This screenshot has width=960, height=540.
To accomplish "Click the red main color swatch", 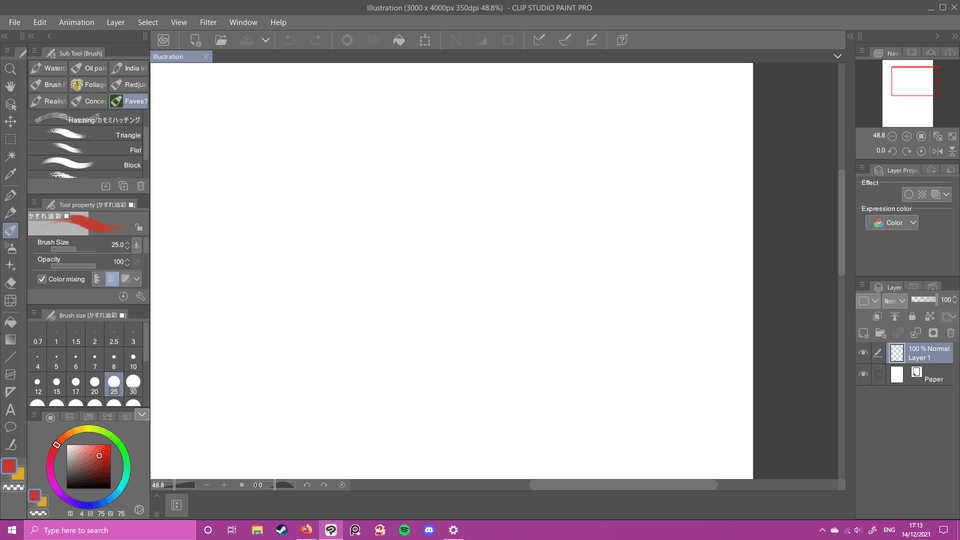I will 9,466.
